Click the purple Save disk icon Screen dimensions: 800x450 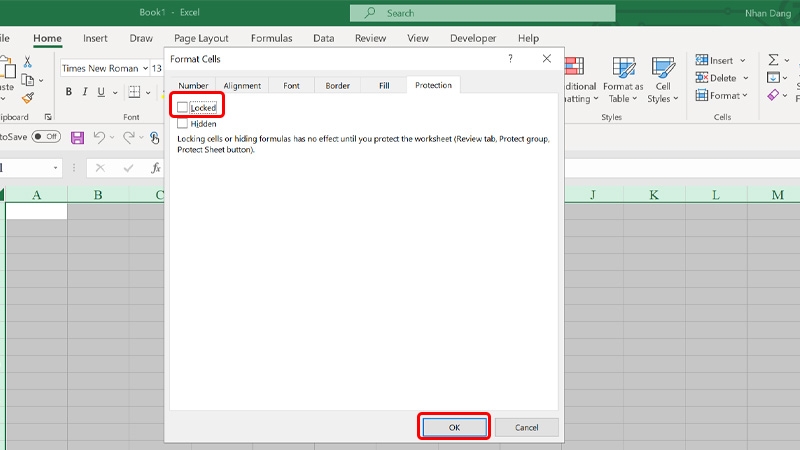[77, 137]
